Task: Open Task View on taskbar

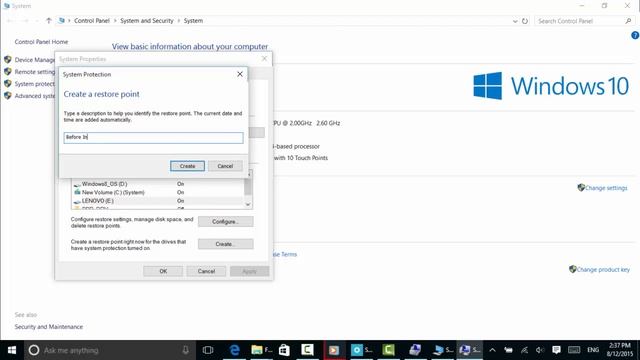Action: pos(208,350)
